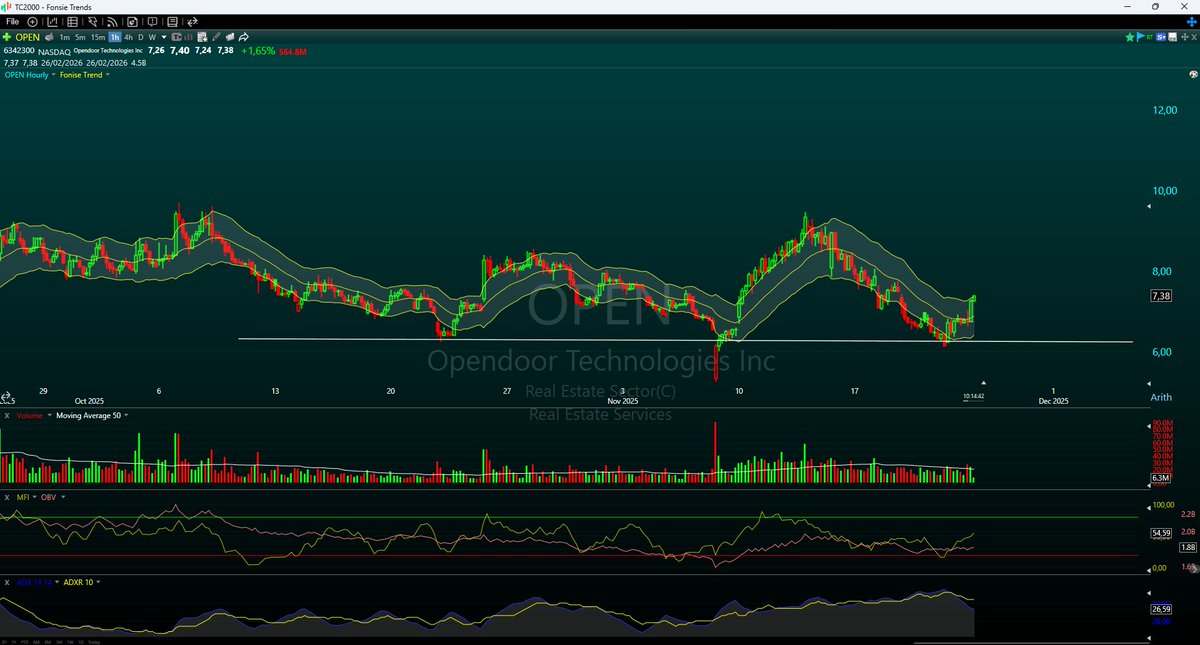Open the new chart toolbar icon
The height and width of the screenshot is (645, 1200).
(52, 22)
